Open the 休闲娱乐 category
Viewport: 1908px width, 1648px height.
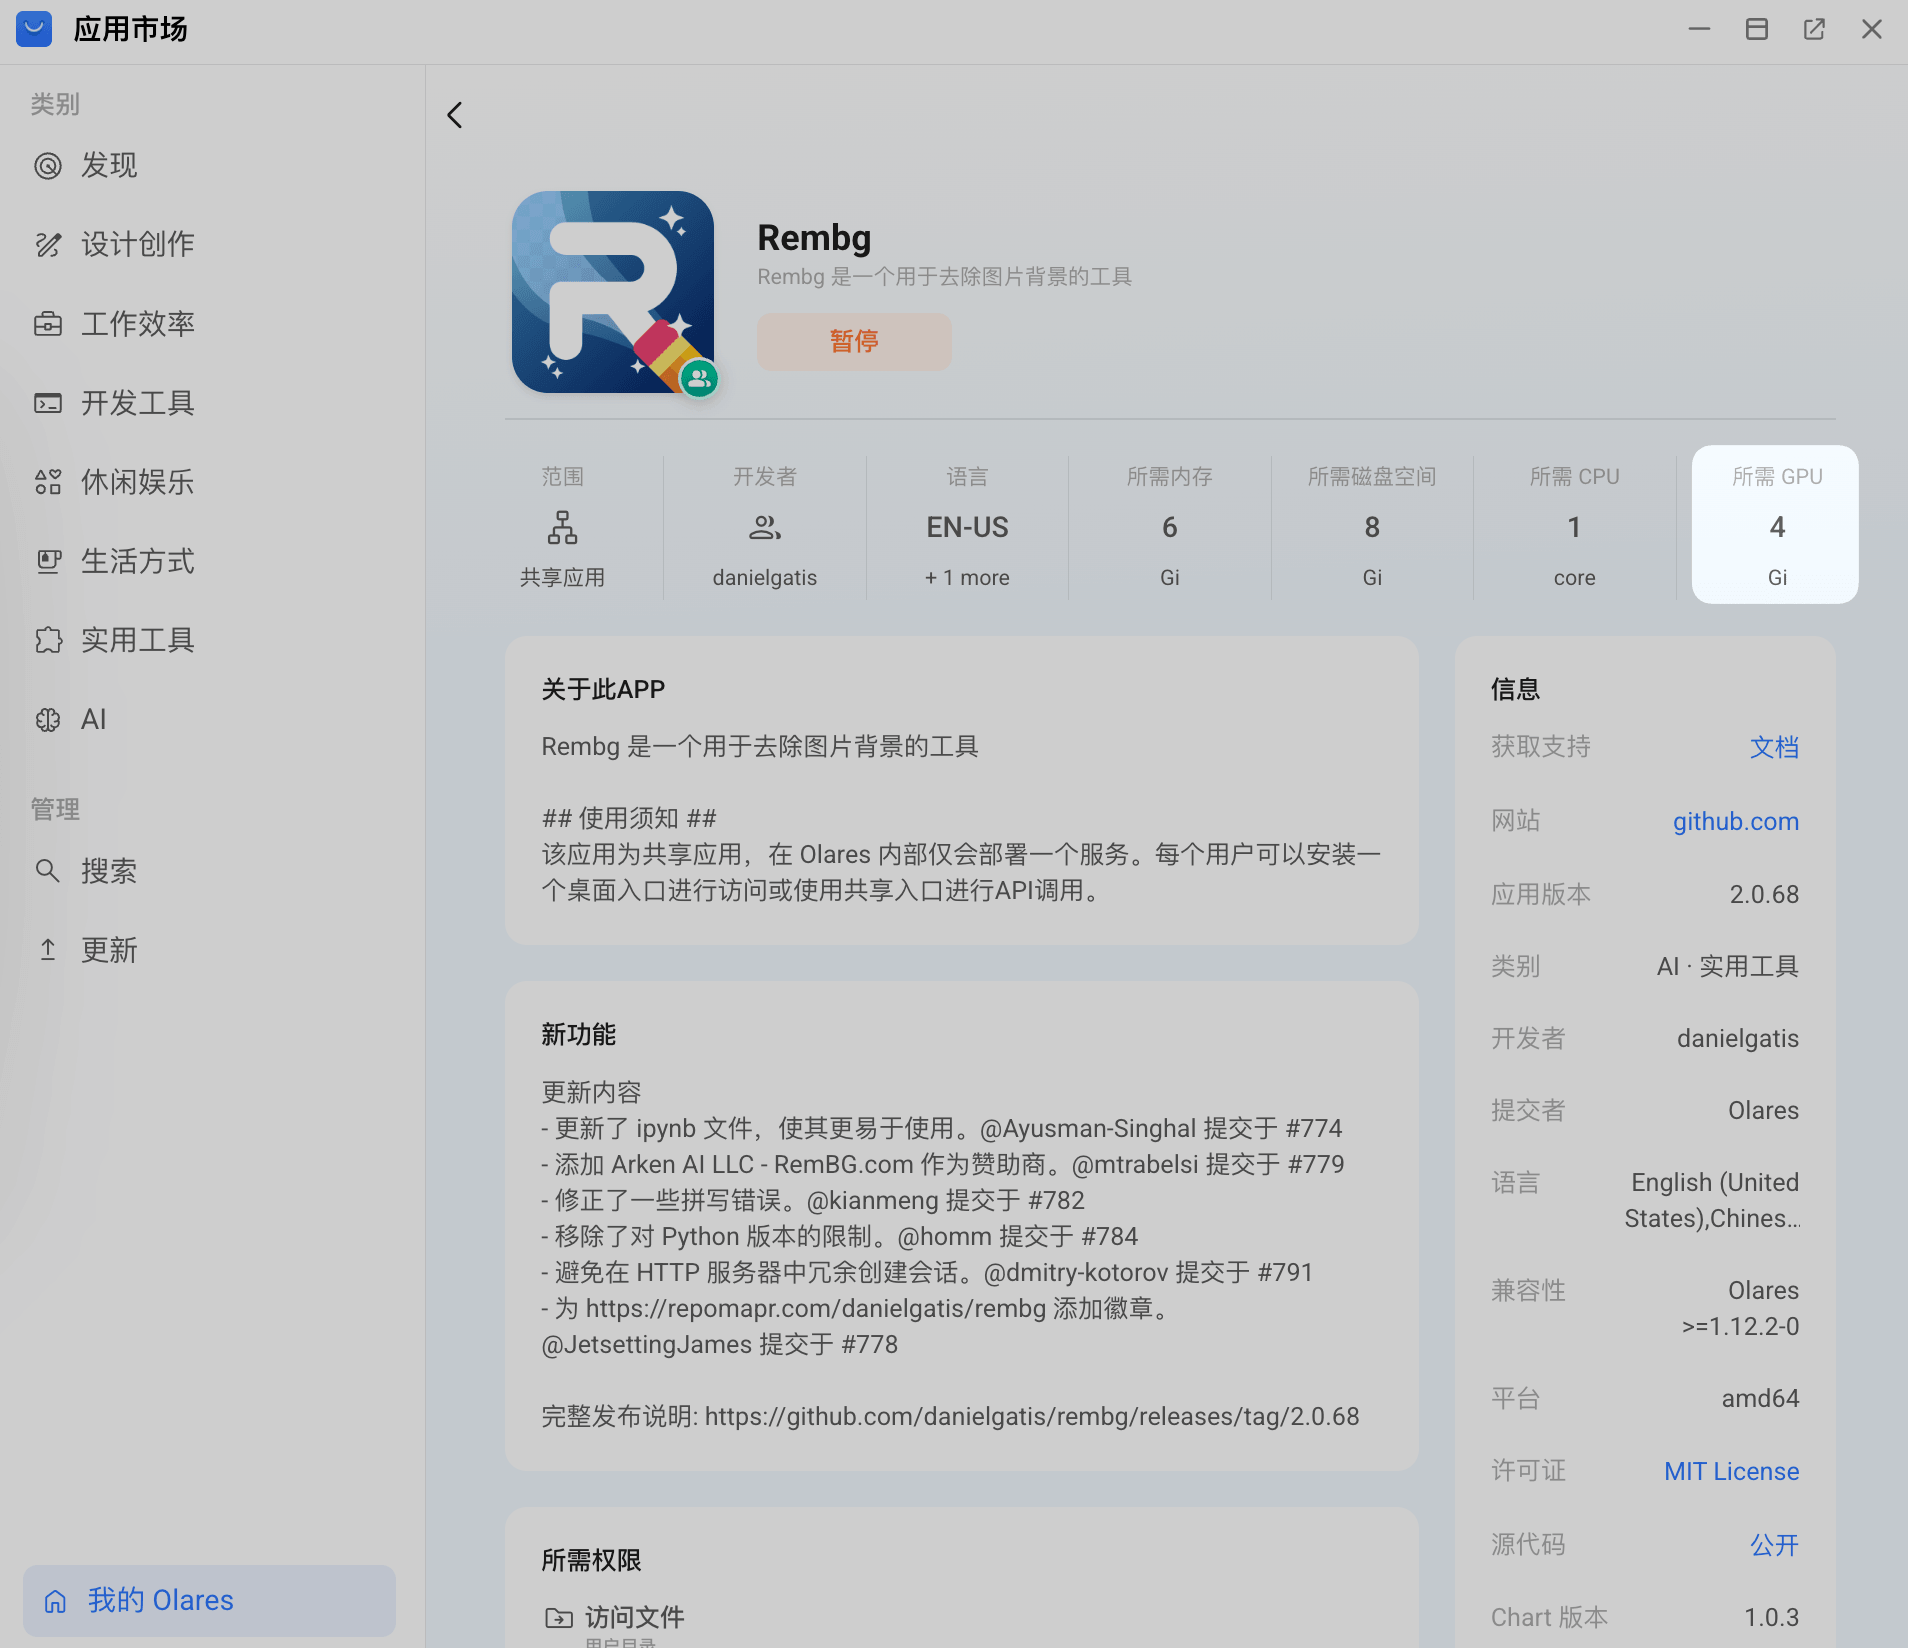click(x=138, y=482)
